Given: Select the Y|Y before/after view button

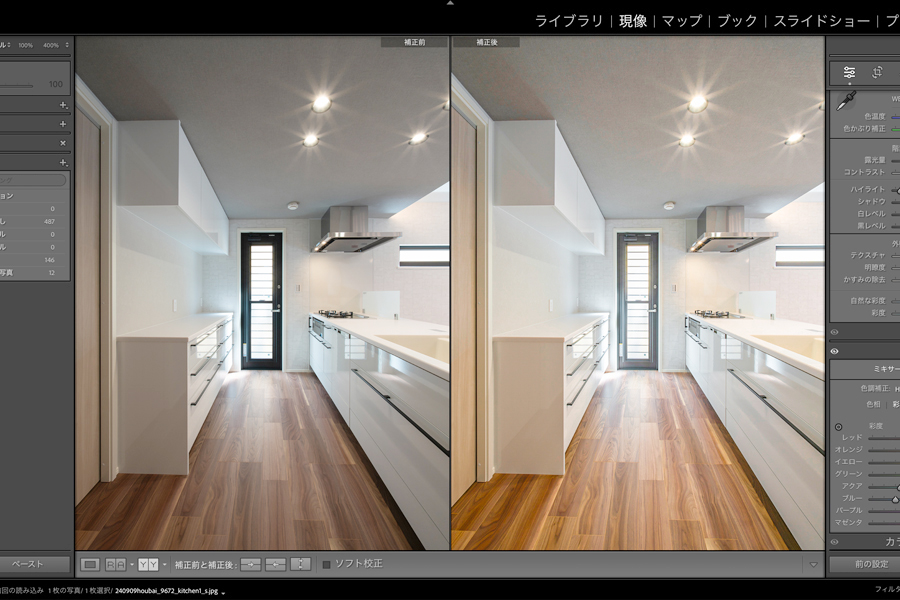Looking at the screenshot, I should tap(148, 564).
